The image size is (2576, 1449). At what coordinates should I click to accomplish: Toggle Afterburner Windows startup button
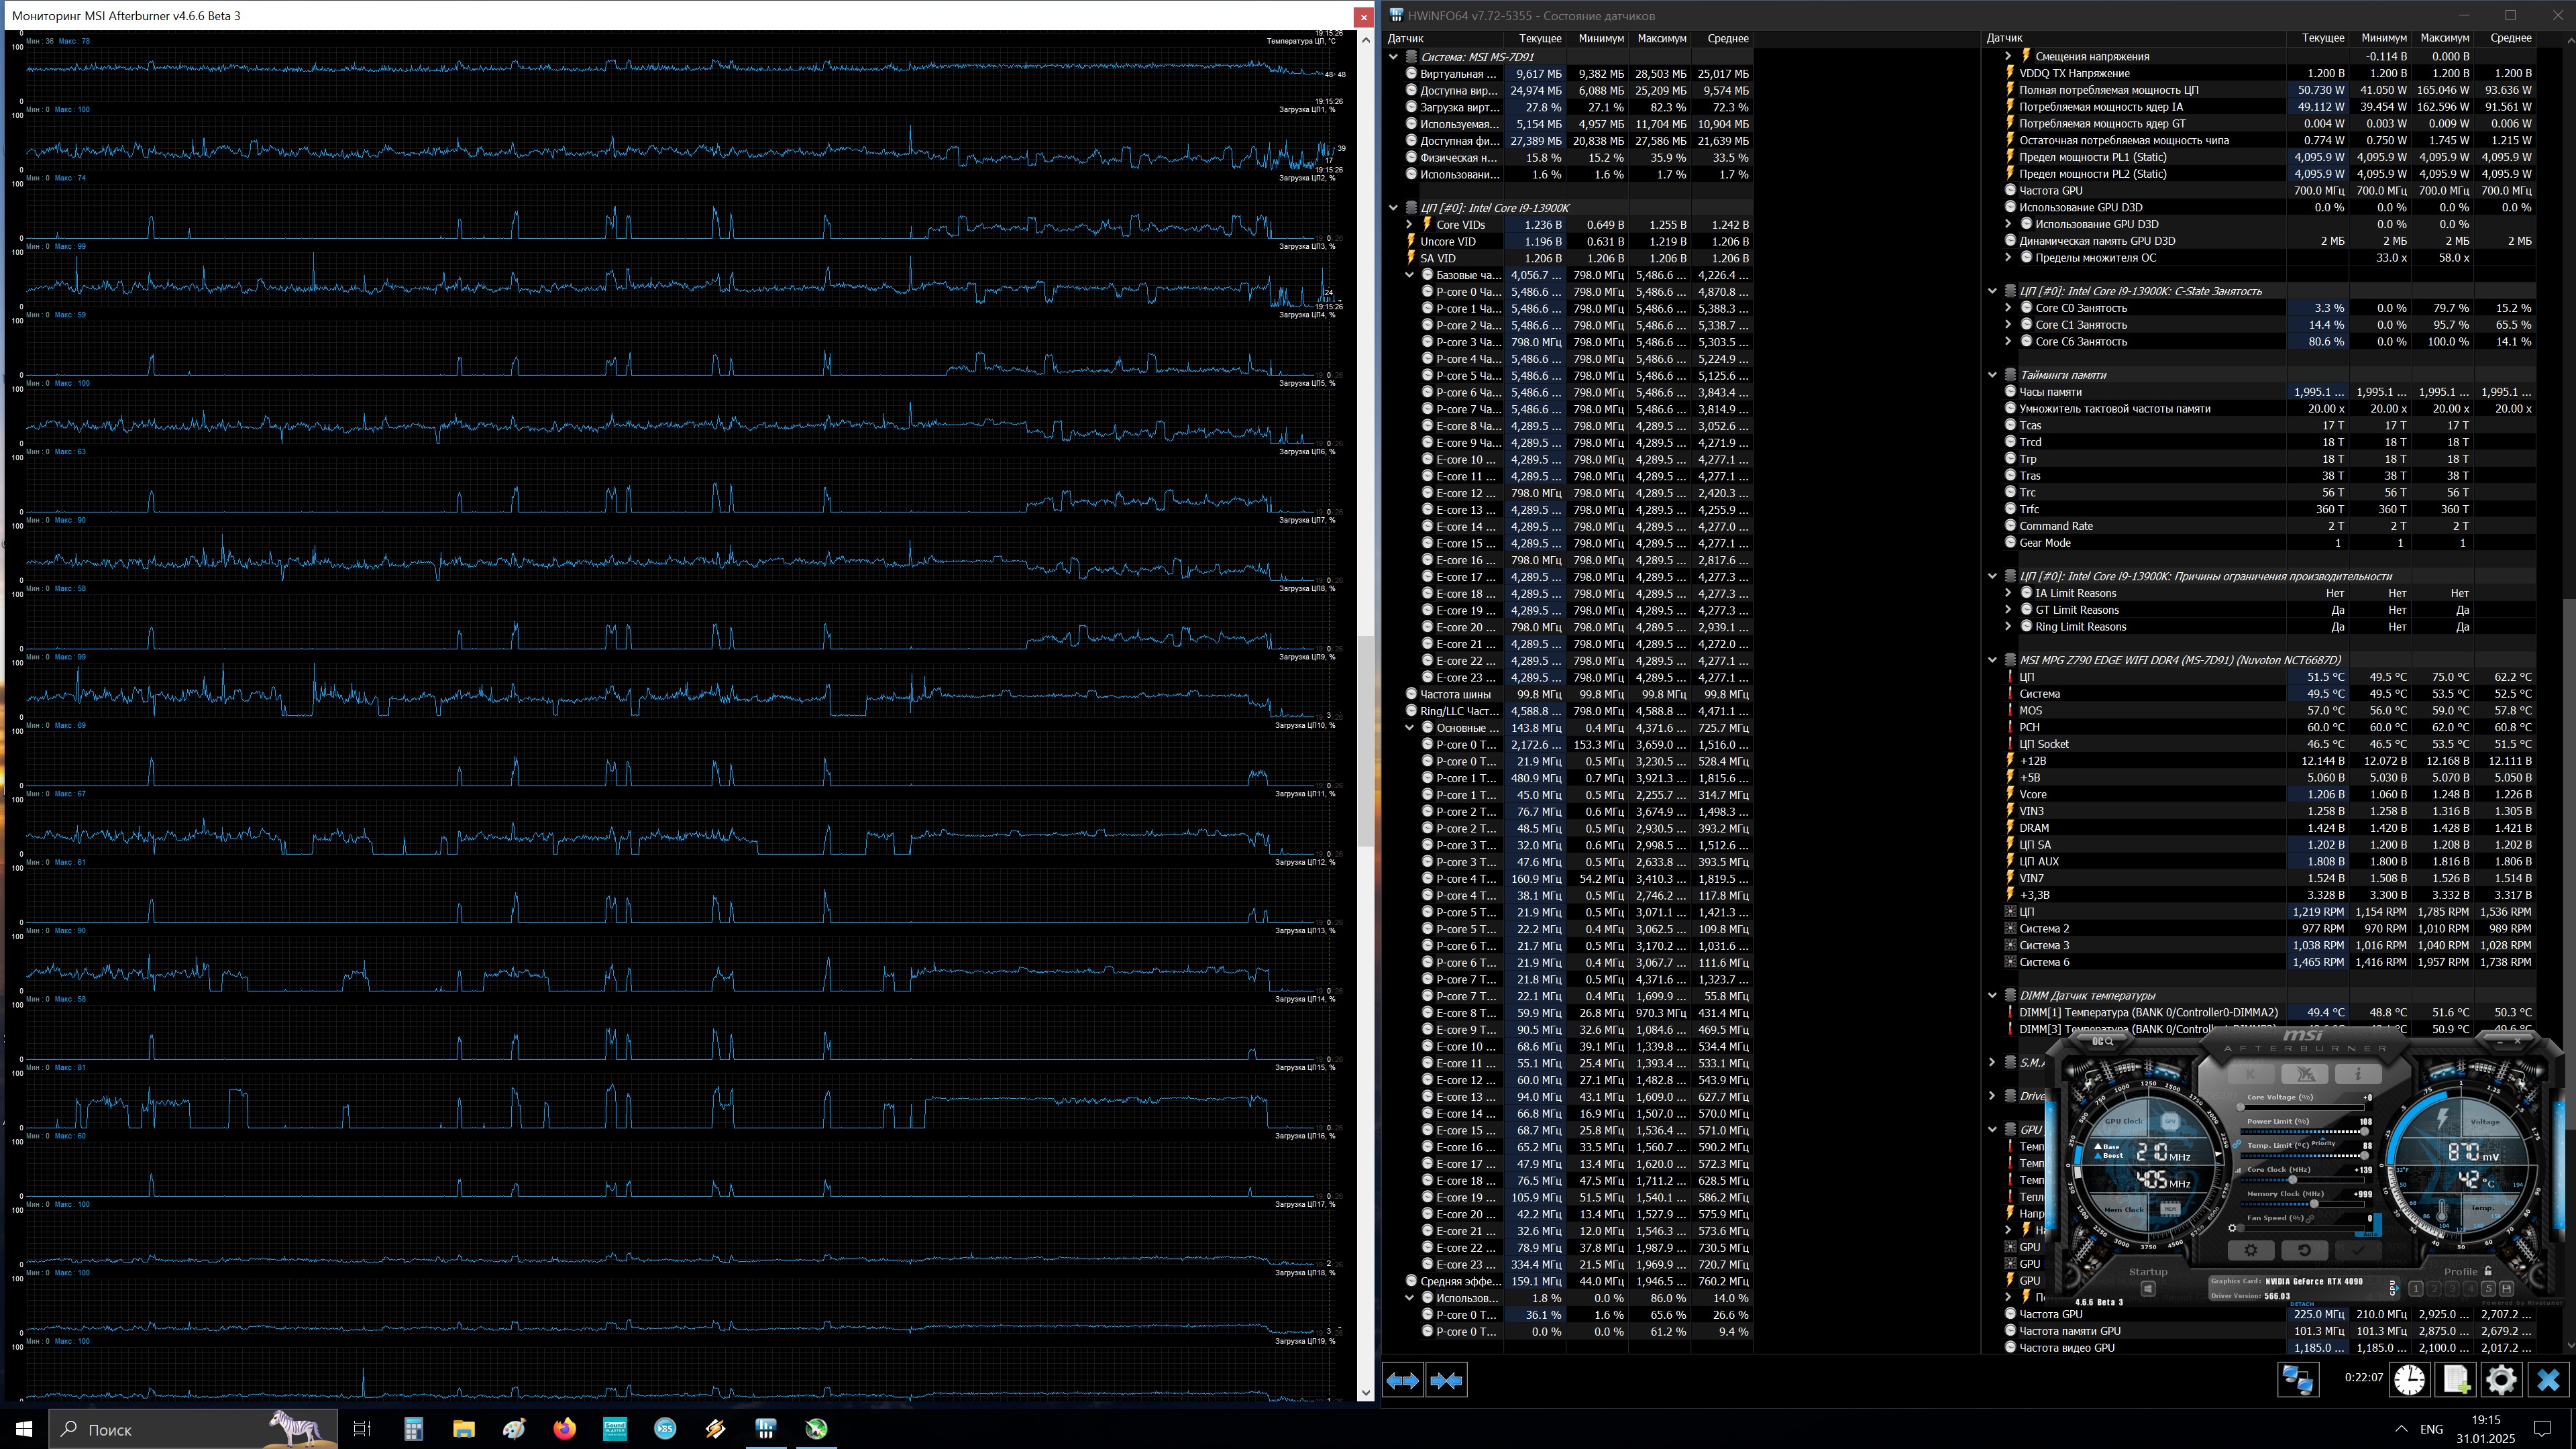pyautogui.click(x=2148, y=1289)
